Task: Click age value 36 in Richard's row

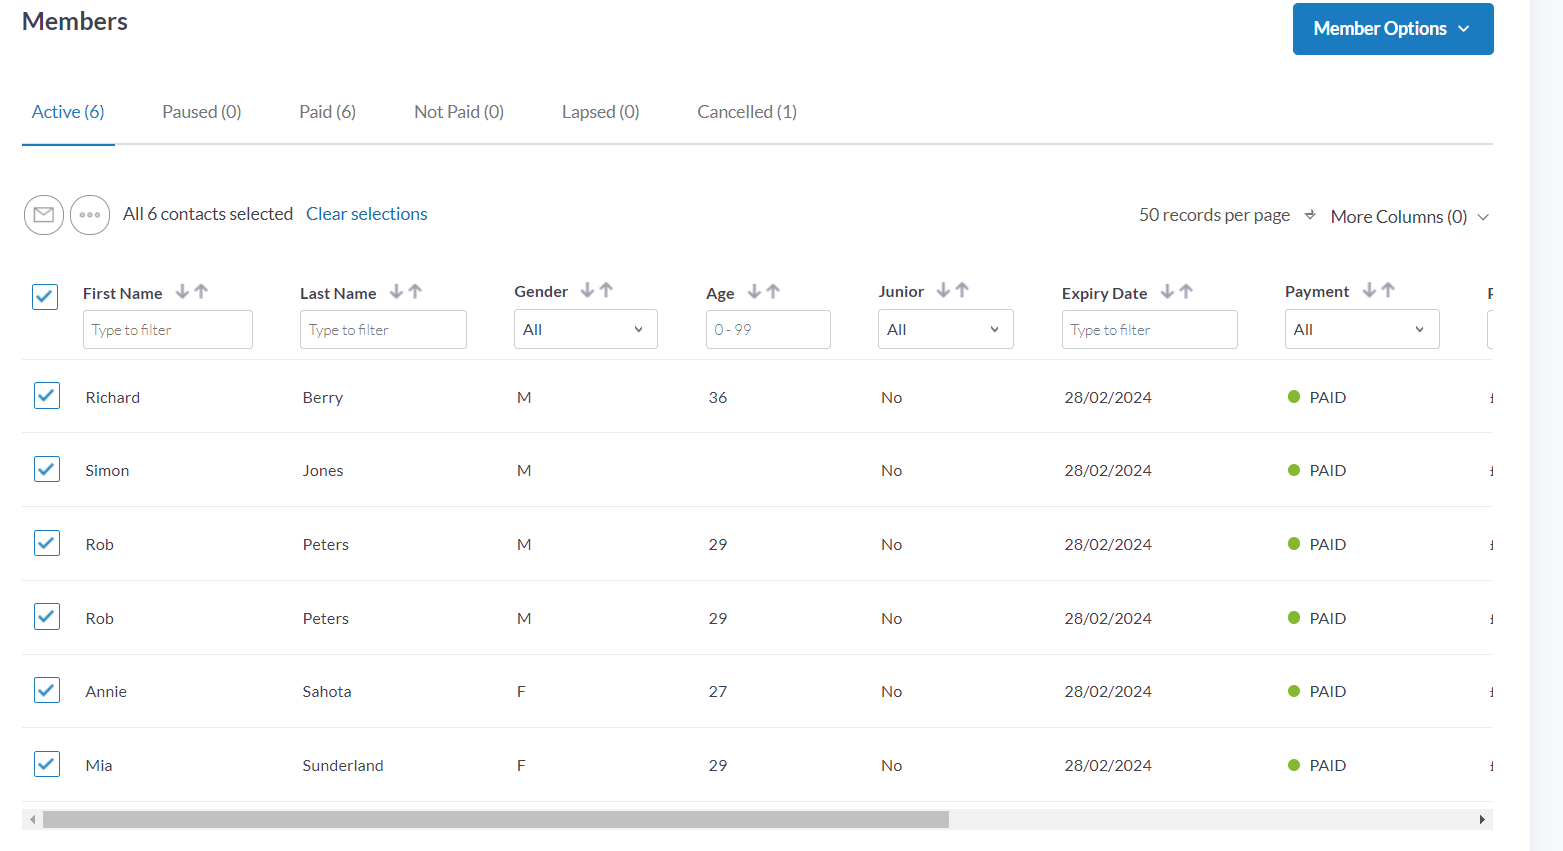Action: pyautogui.click(x=718, y=397)
